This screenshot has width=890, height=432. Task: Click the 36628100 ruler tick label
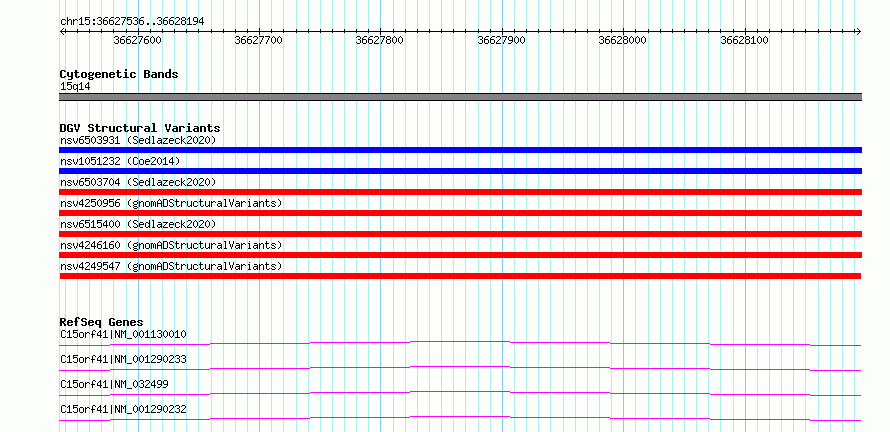(744, 40)
